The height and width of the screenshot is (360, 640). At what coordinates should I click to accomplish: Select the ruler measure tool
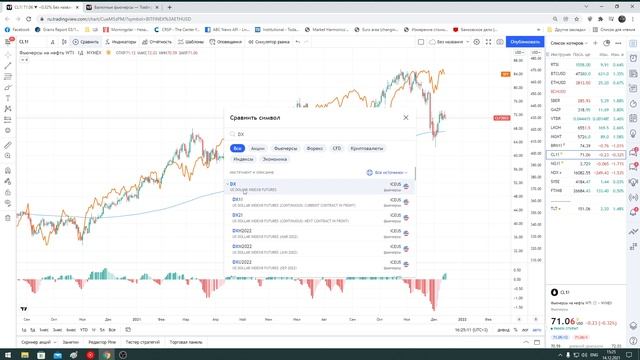(8, 145)
